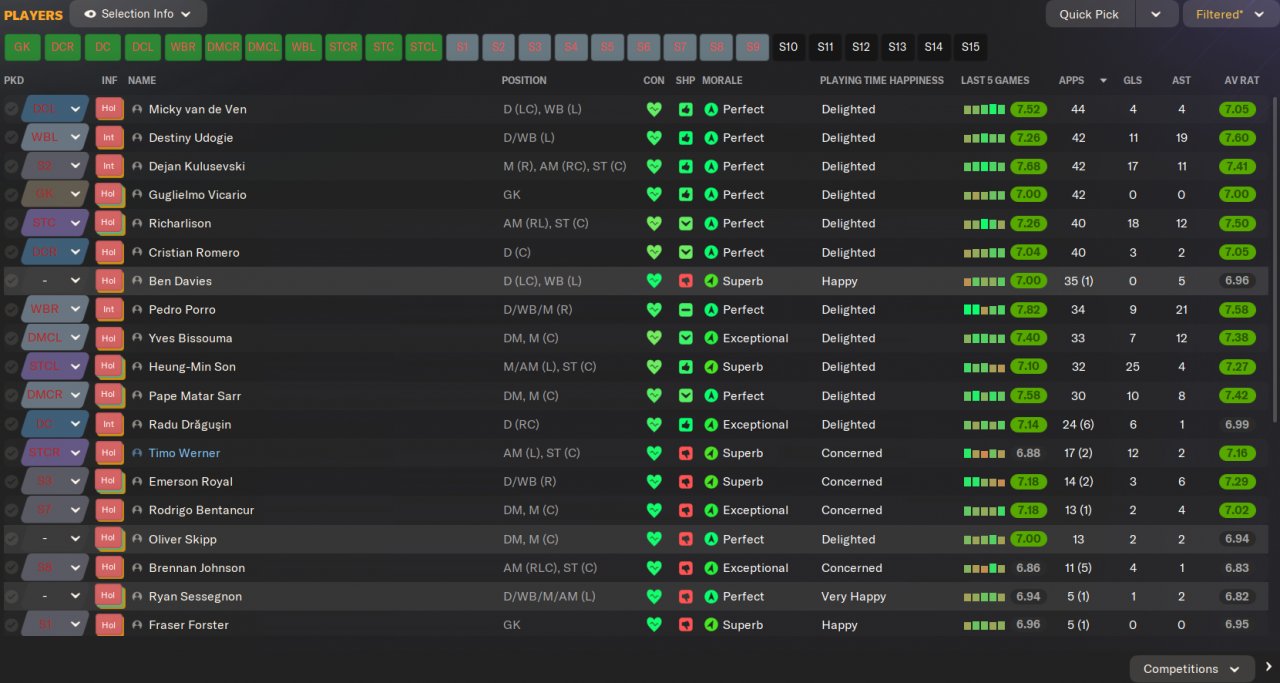1280x683 pixels.
Task: Click the Int info badge for Destiny Udogie
Action: 109,137
